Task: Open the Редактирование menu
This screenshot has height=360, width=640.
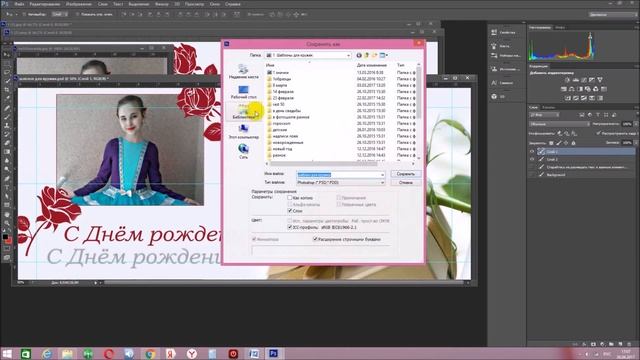Action: pyautogui.click(x=45, y=4)
